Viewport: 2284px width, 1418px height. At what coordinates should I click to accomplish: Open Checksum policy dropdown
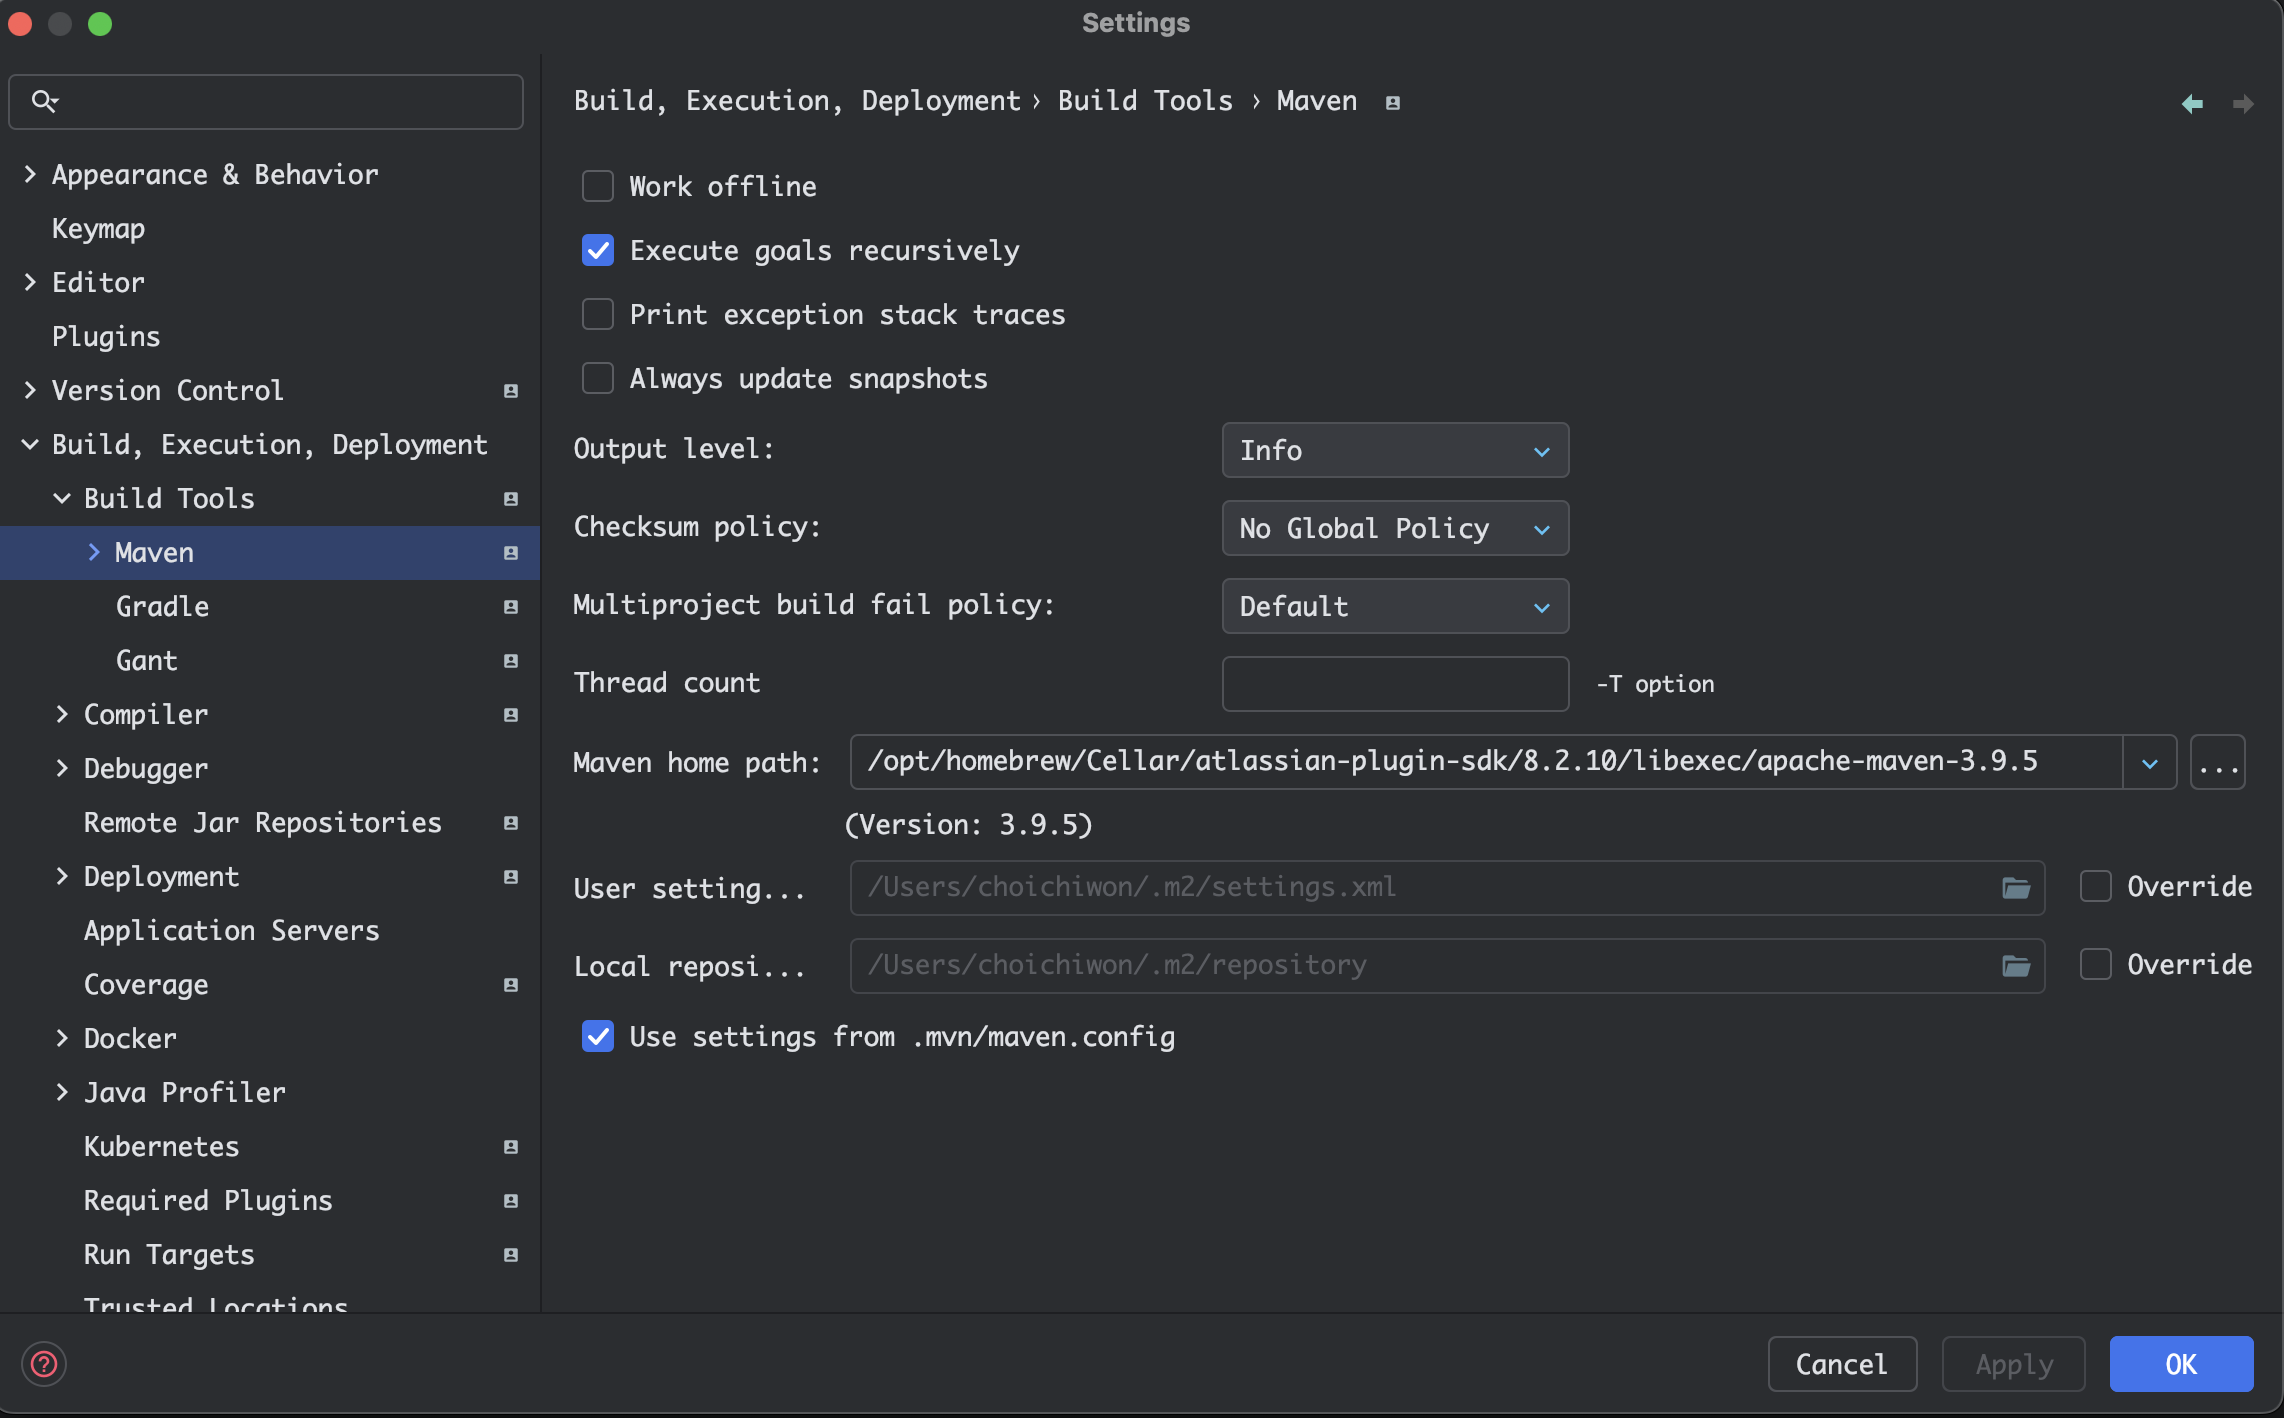[x=1394, y=529]
